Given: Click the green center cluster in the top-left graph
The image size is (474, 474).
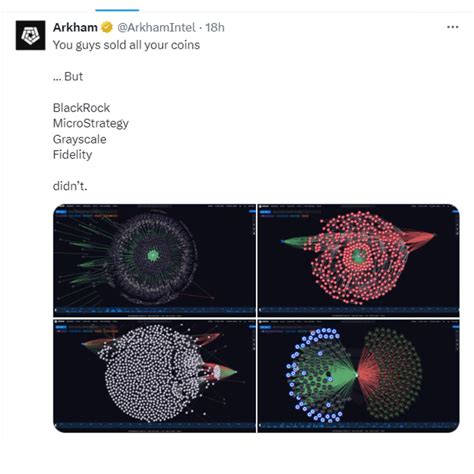Looking at the screenshot, I should 153,256.
